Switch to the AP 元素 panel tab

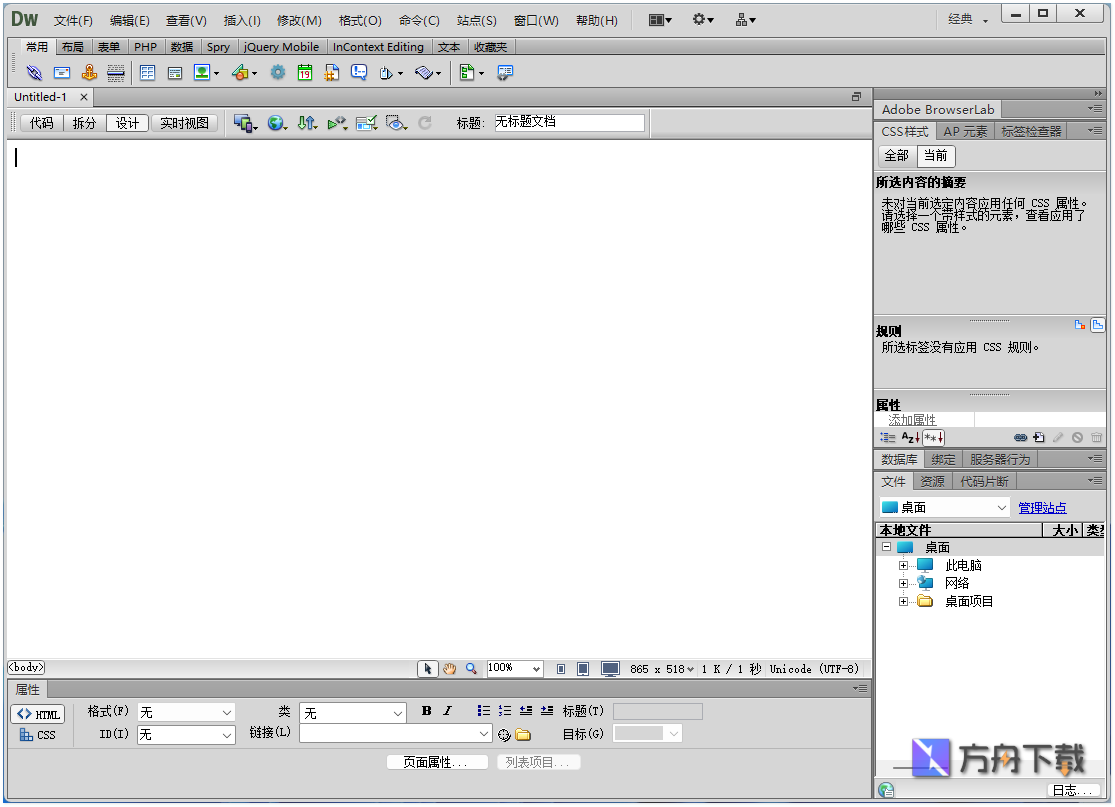click(965, 132)
